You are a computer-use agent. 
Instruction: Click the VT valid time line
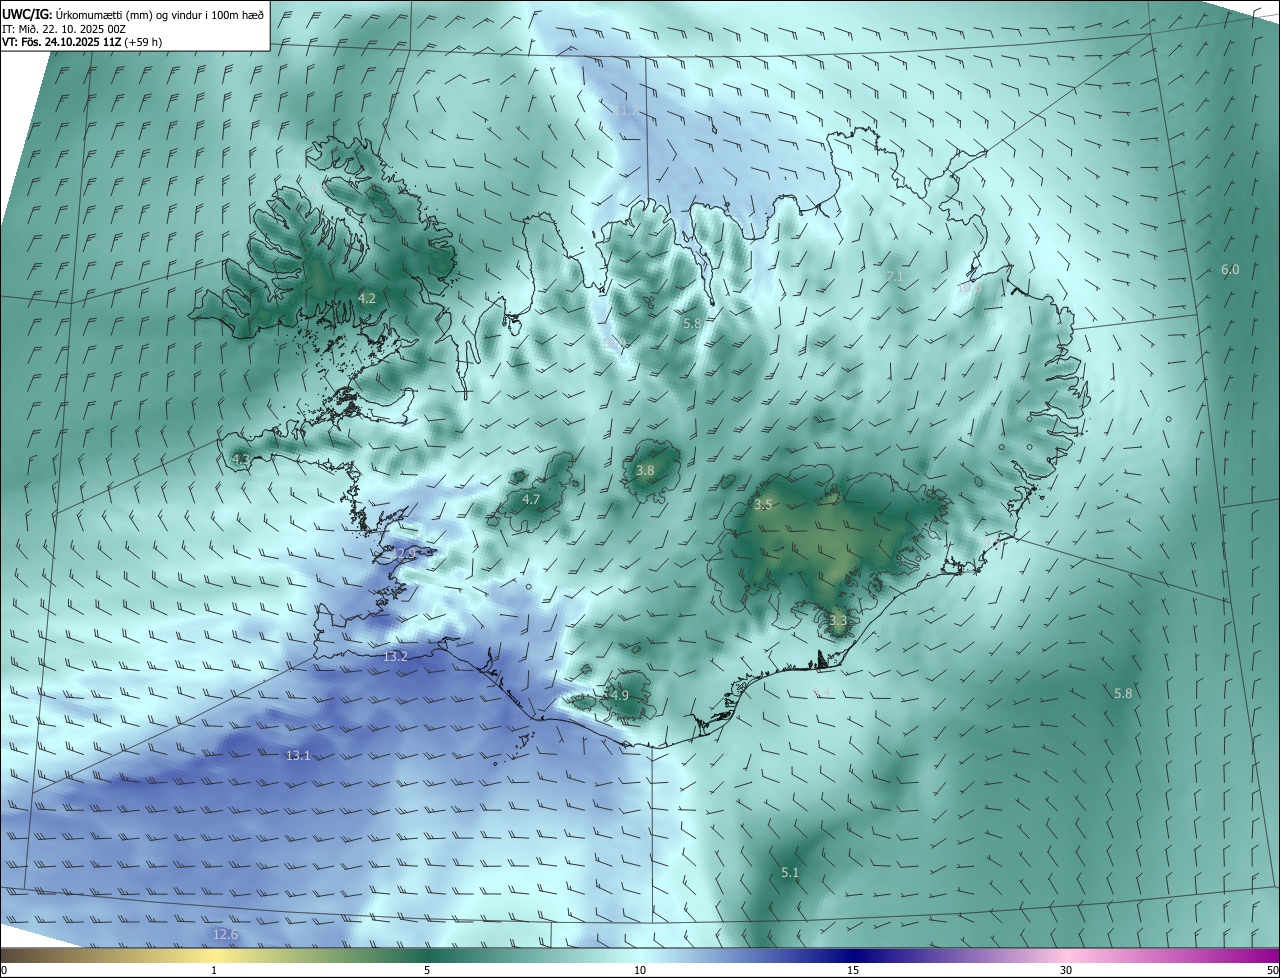pos(82,42)
